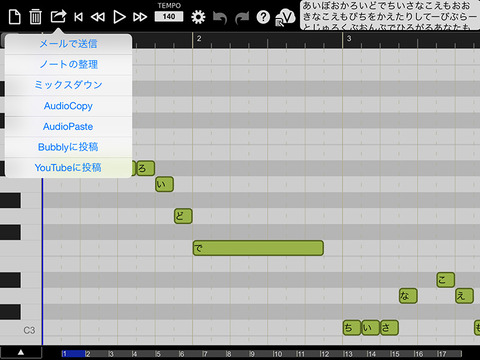Image resolution: width=480 pixels, height=360 pixels.
Task: Choose YouTubeに投稿
Action: (x=68, y=168)
